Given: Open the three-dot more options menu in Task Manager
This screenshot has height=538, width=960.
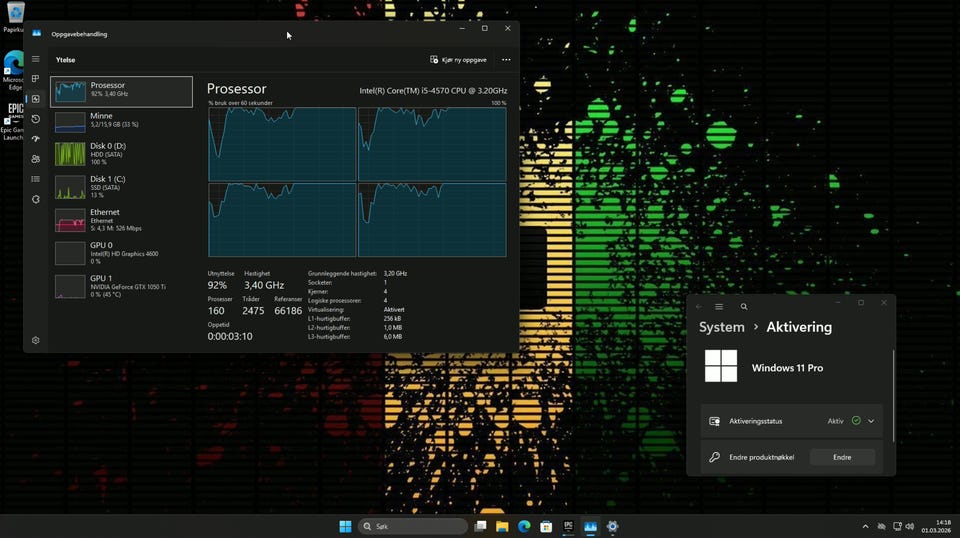Looking at the screenshot, I should click(x=506, y=60).
